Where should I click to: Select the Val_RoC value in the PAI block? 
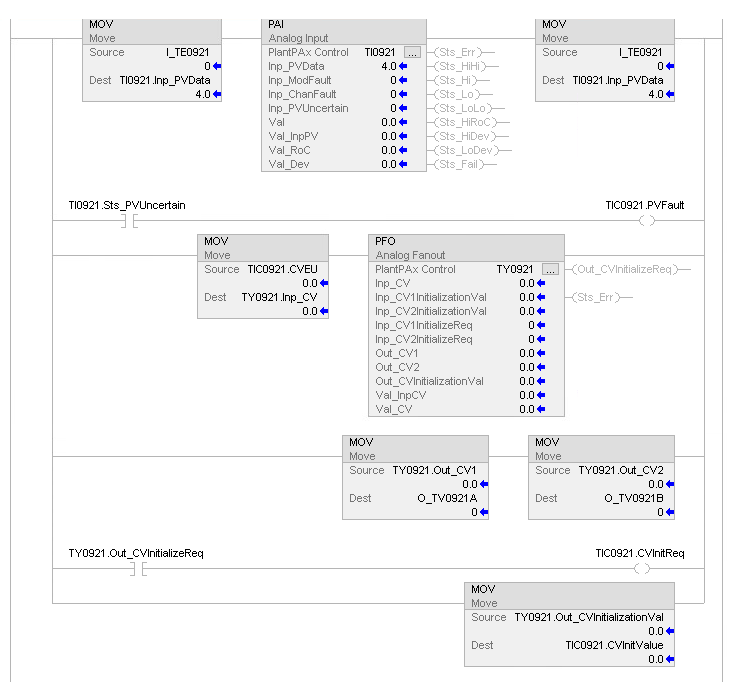[x=388, y=150]
